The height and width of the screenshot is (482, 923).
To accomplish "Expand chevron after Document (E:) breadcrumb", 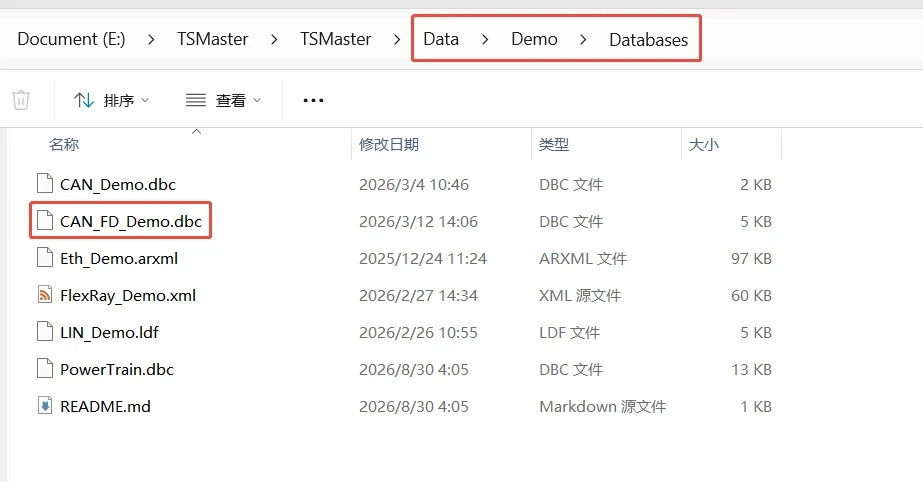I will 151,39.
